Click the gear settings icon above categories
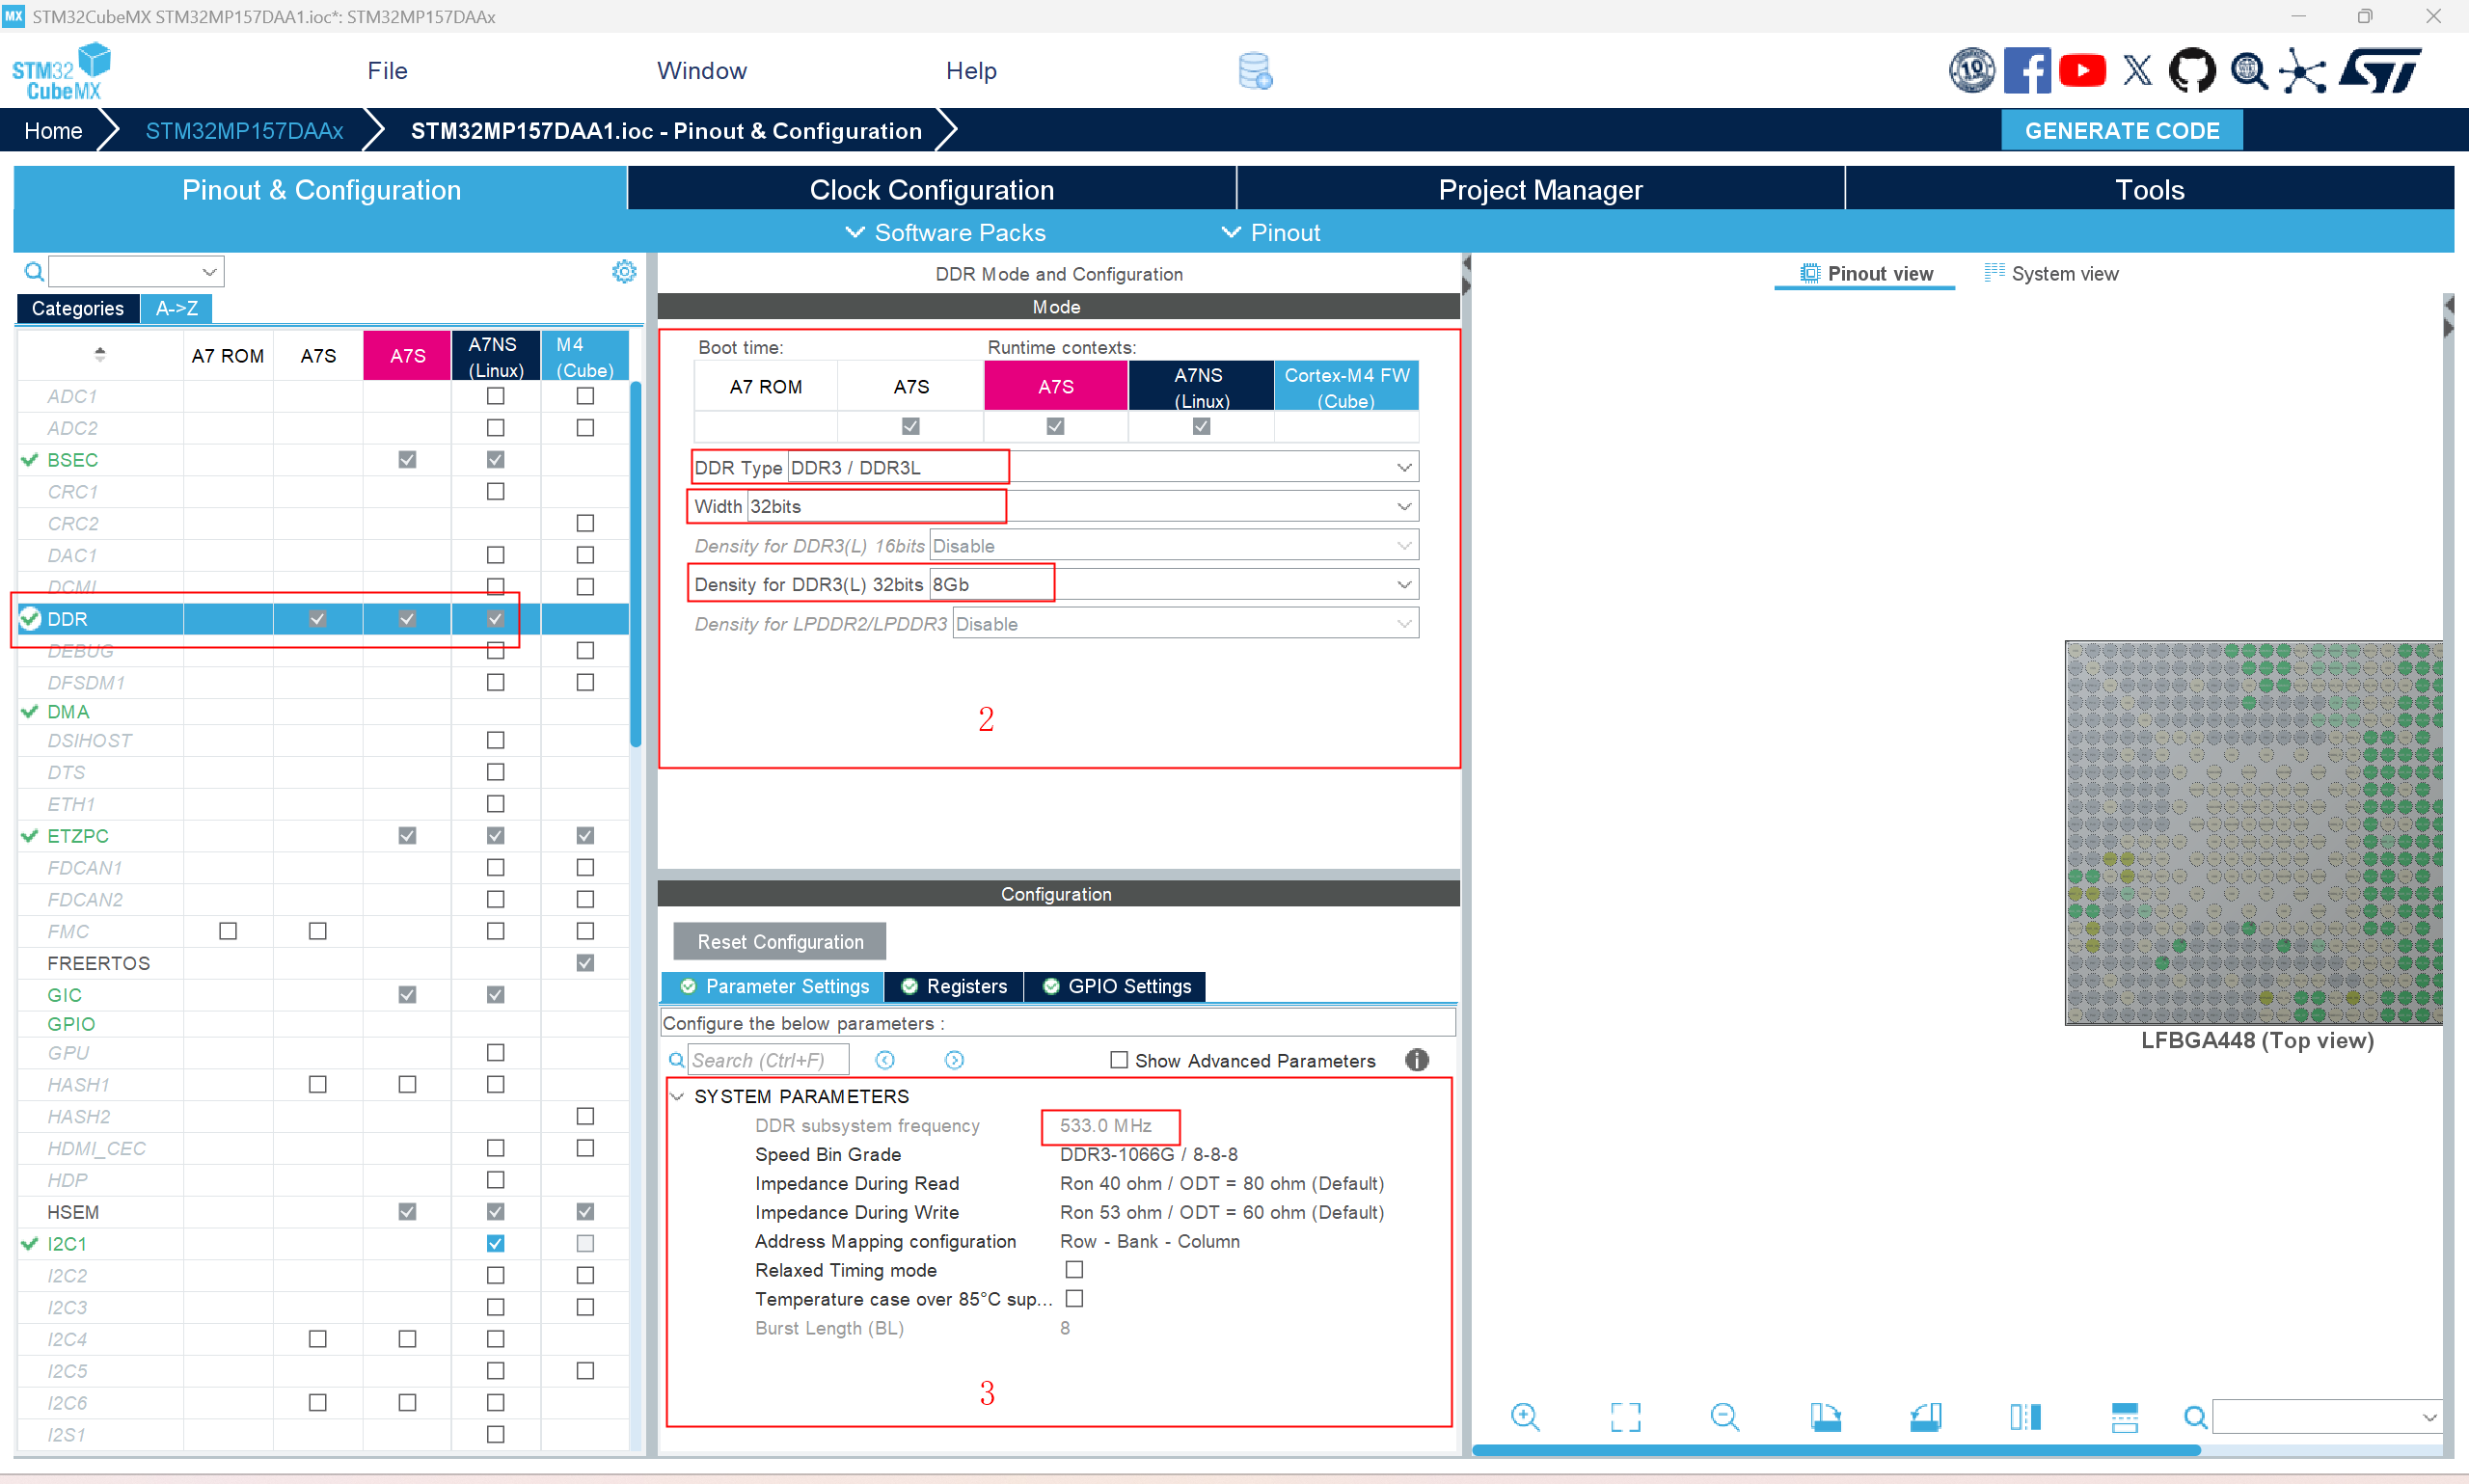Image resolution: width=2469 pixels, height=1484 pixels. pos(624,272)
